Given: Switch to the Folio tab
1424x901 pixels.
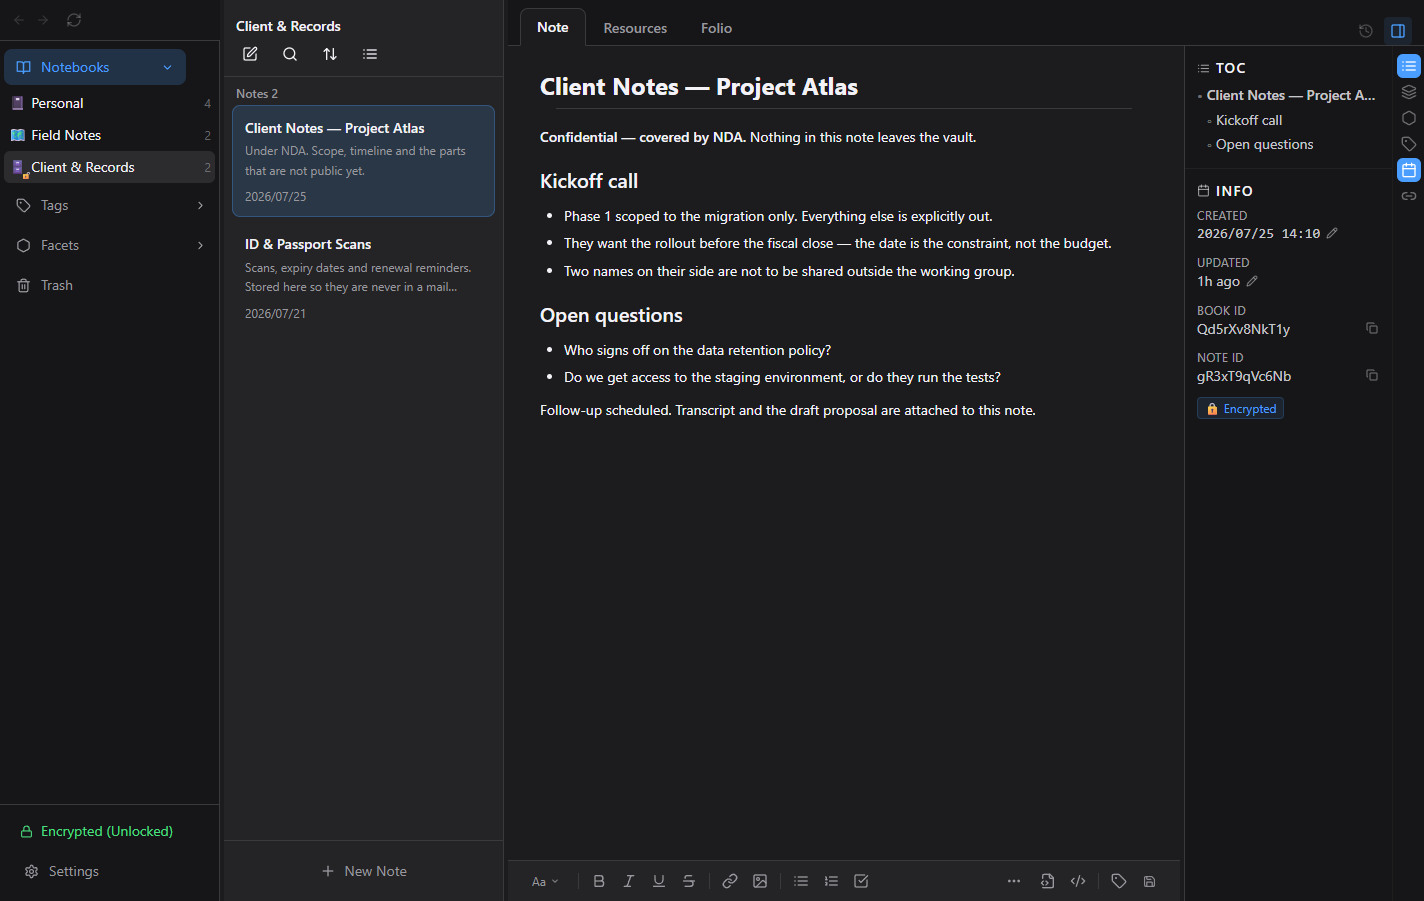Looking at the screenshot, I should (x=716, y=28).
